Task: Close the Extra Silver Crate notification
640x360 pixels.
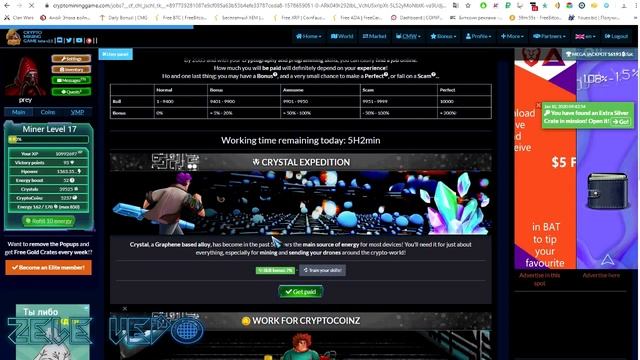Action: click(538, 105)
